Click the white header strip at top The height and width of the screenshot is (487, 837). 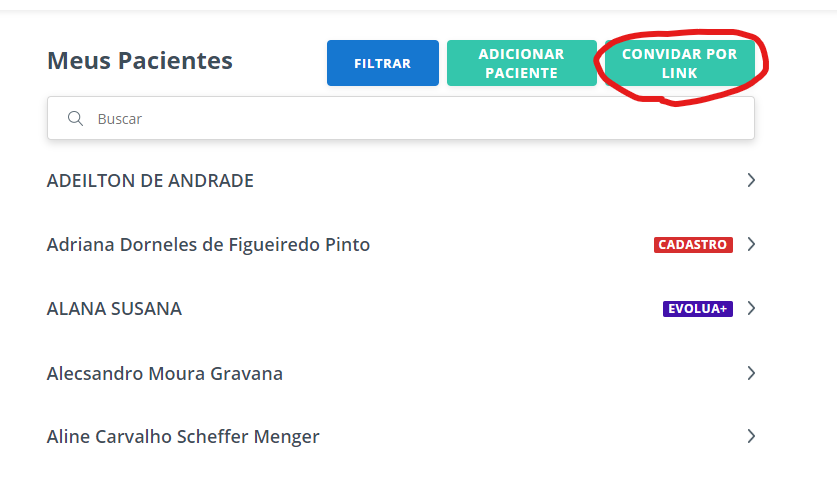coord(418,5)
